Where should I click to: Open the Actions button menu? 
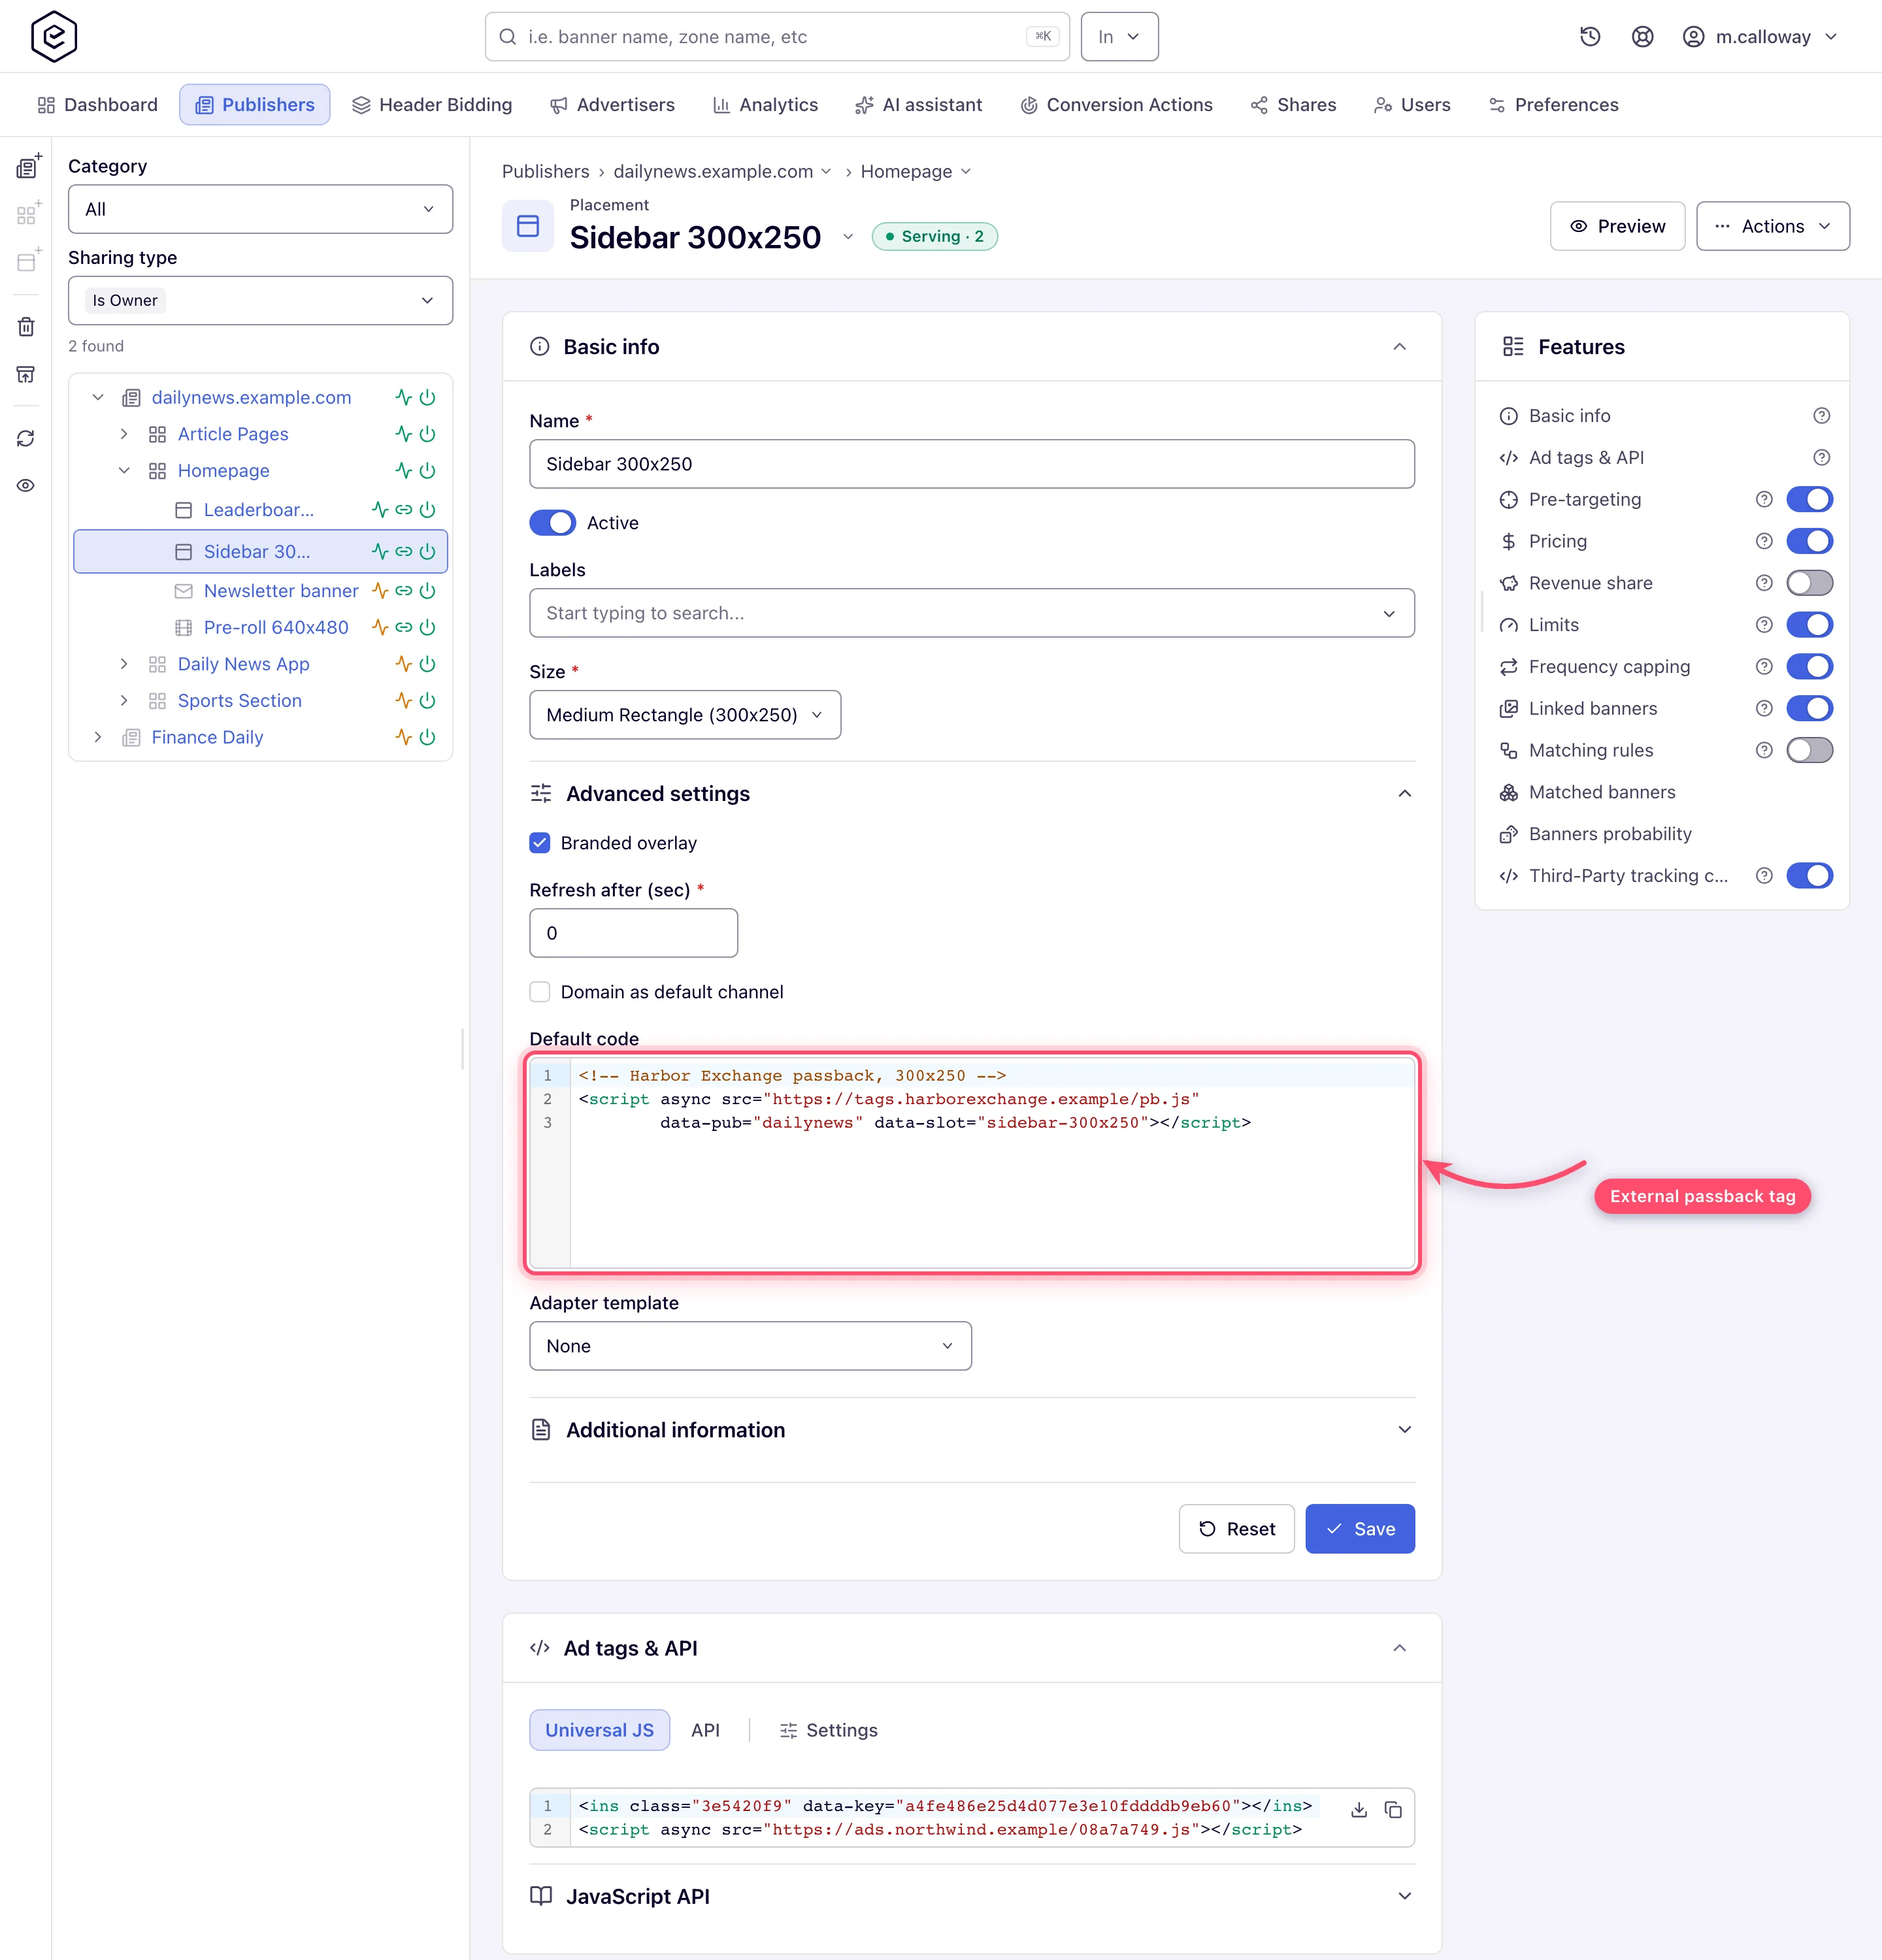coord(1773,226)
